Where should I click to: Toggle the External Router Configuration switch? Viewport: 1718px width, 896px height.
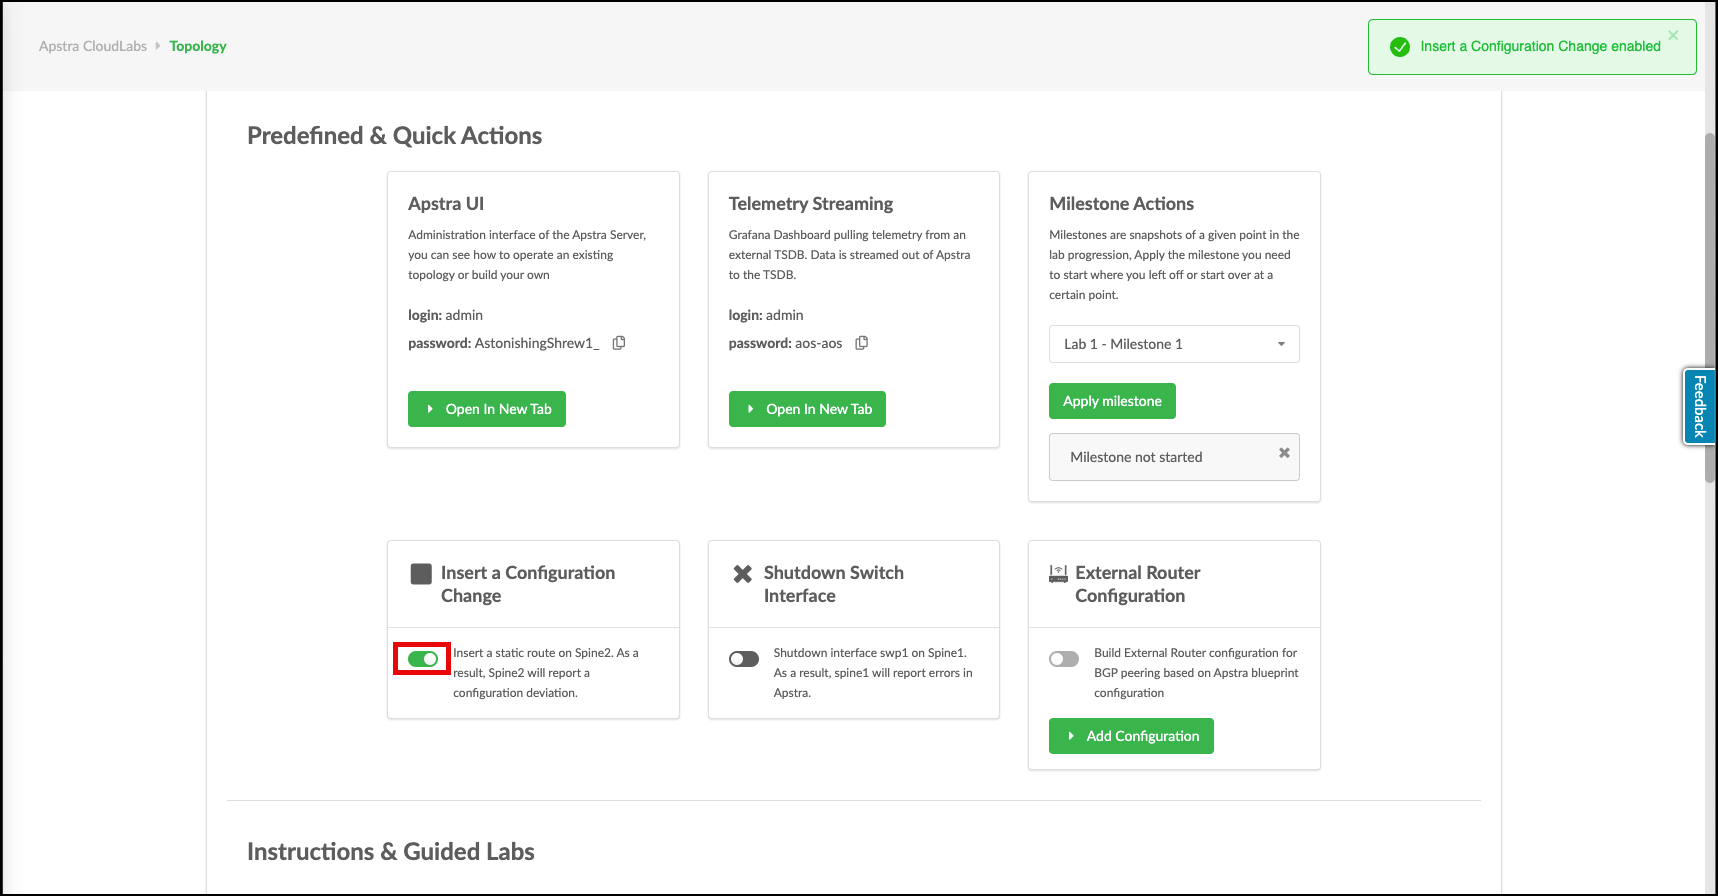[1064, 659]
